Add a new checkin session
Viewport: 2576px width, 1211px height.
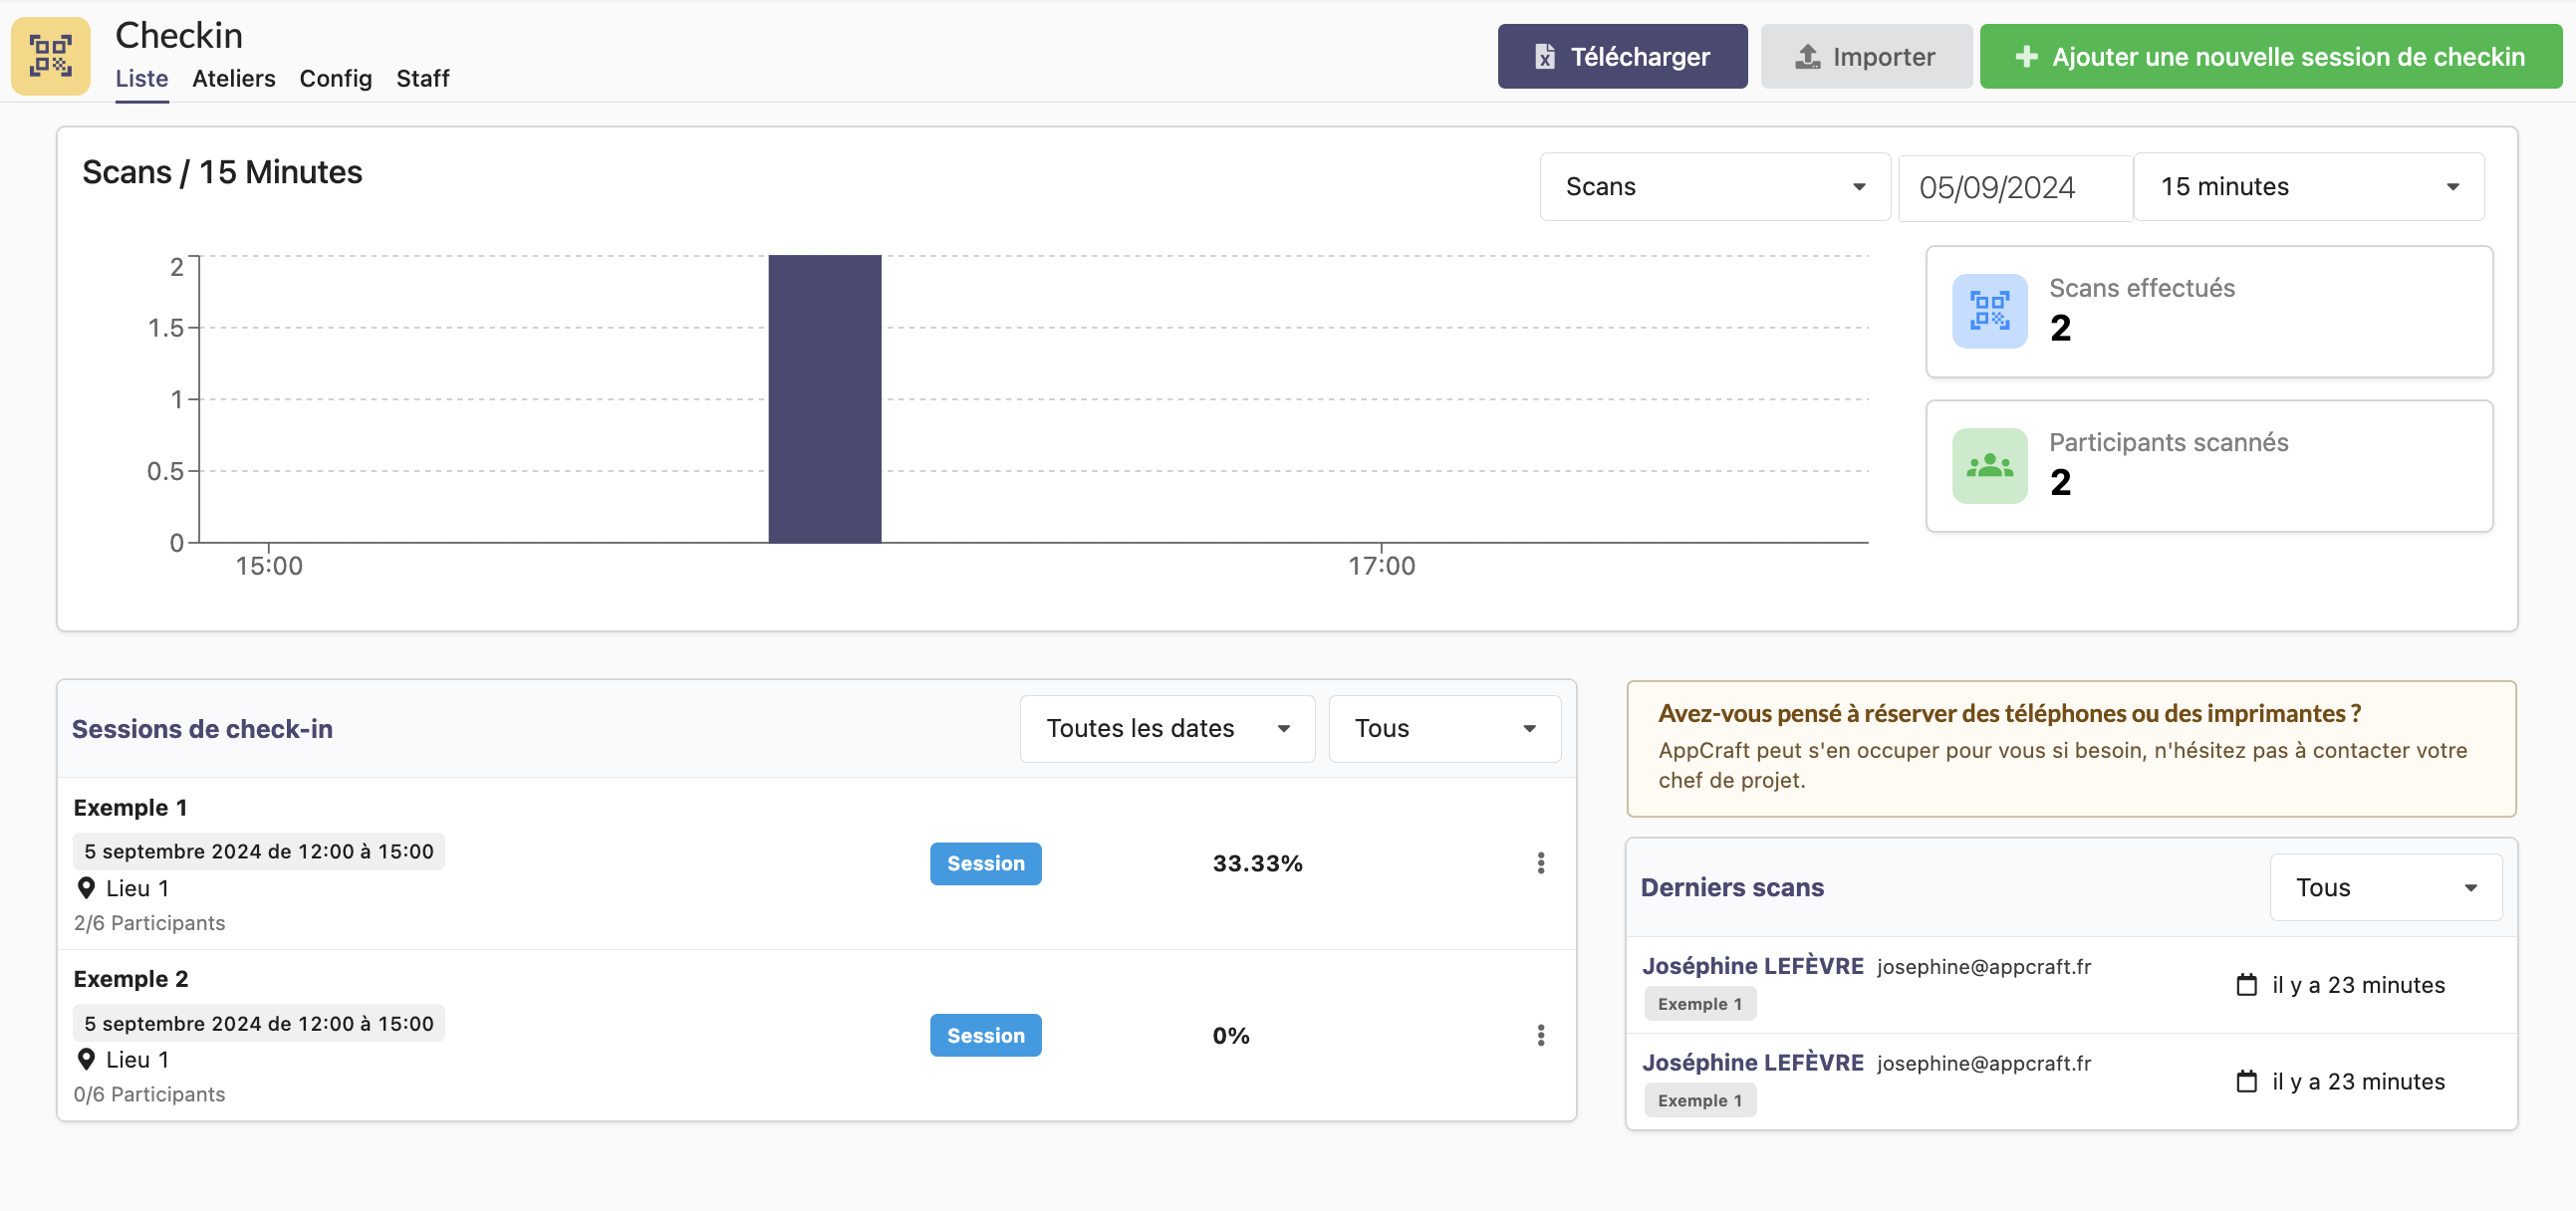[2270, 57]
